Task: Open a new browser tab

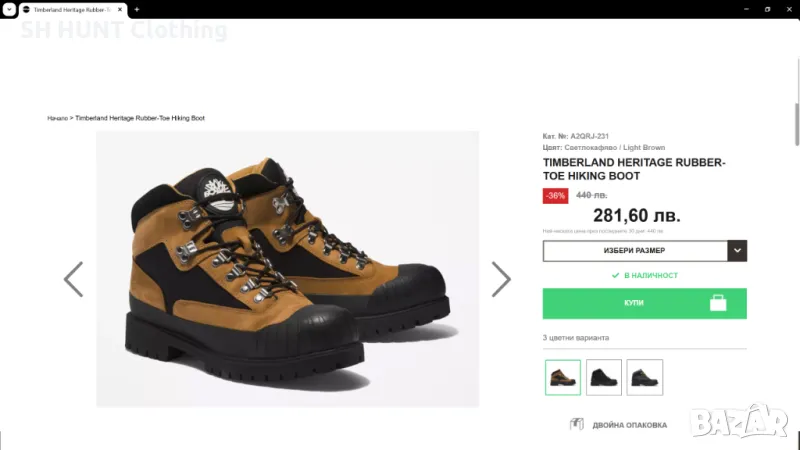Action: point(137,9)
